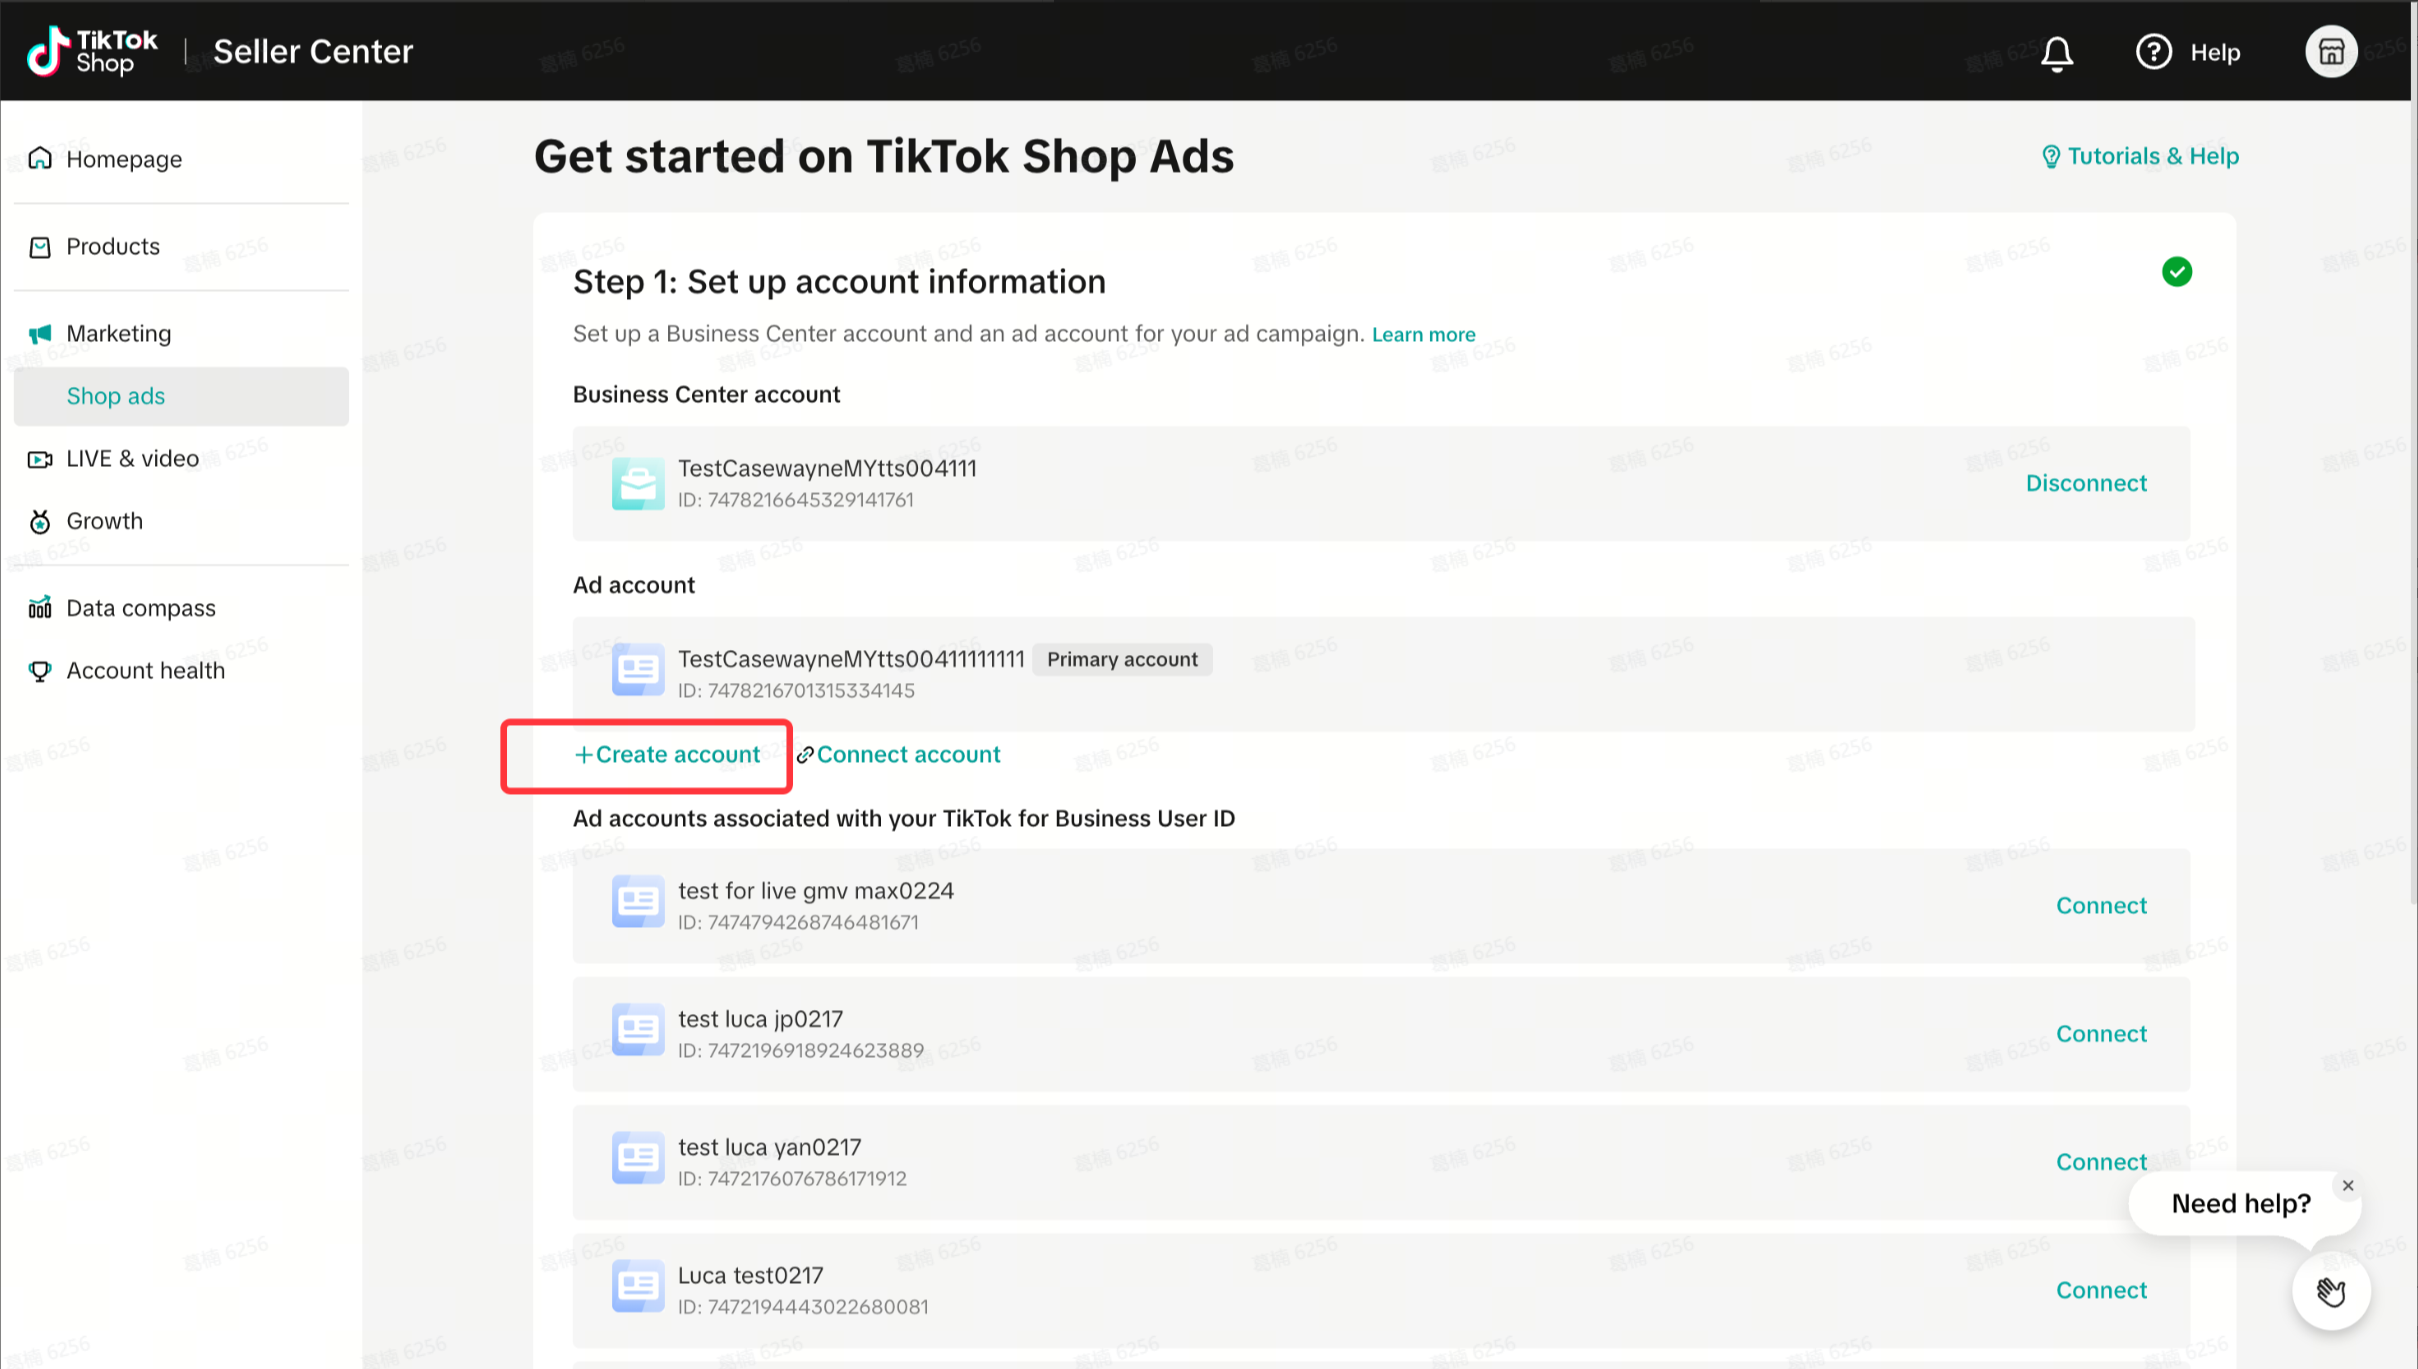
Task: Click the Business Center briefcase icon
Action: (638, 484)
